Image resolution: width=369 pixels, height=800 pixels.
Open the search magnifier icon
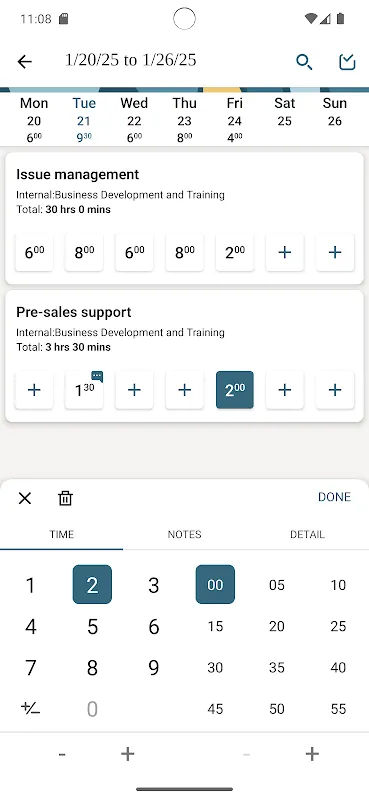click(x=304, y=62)
